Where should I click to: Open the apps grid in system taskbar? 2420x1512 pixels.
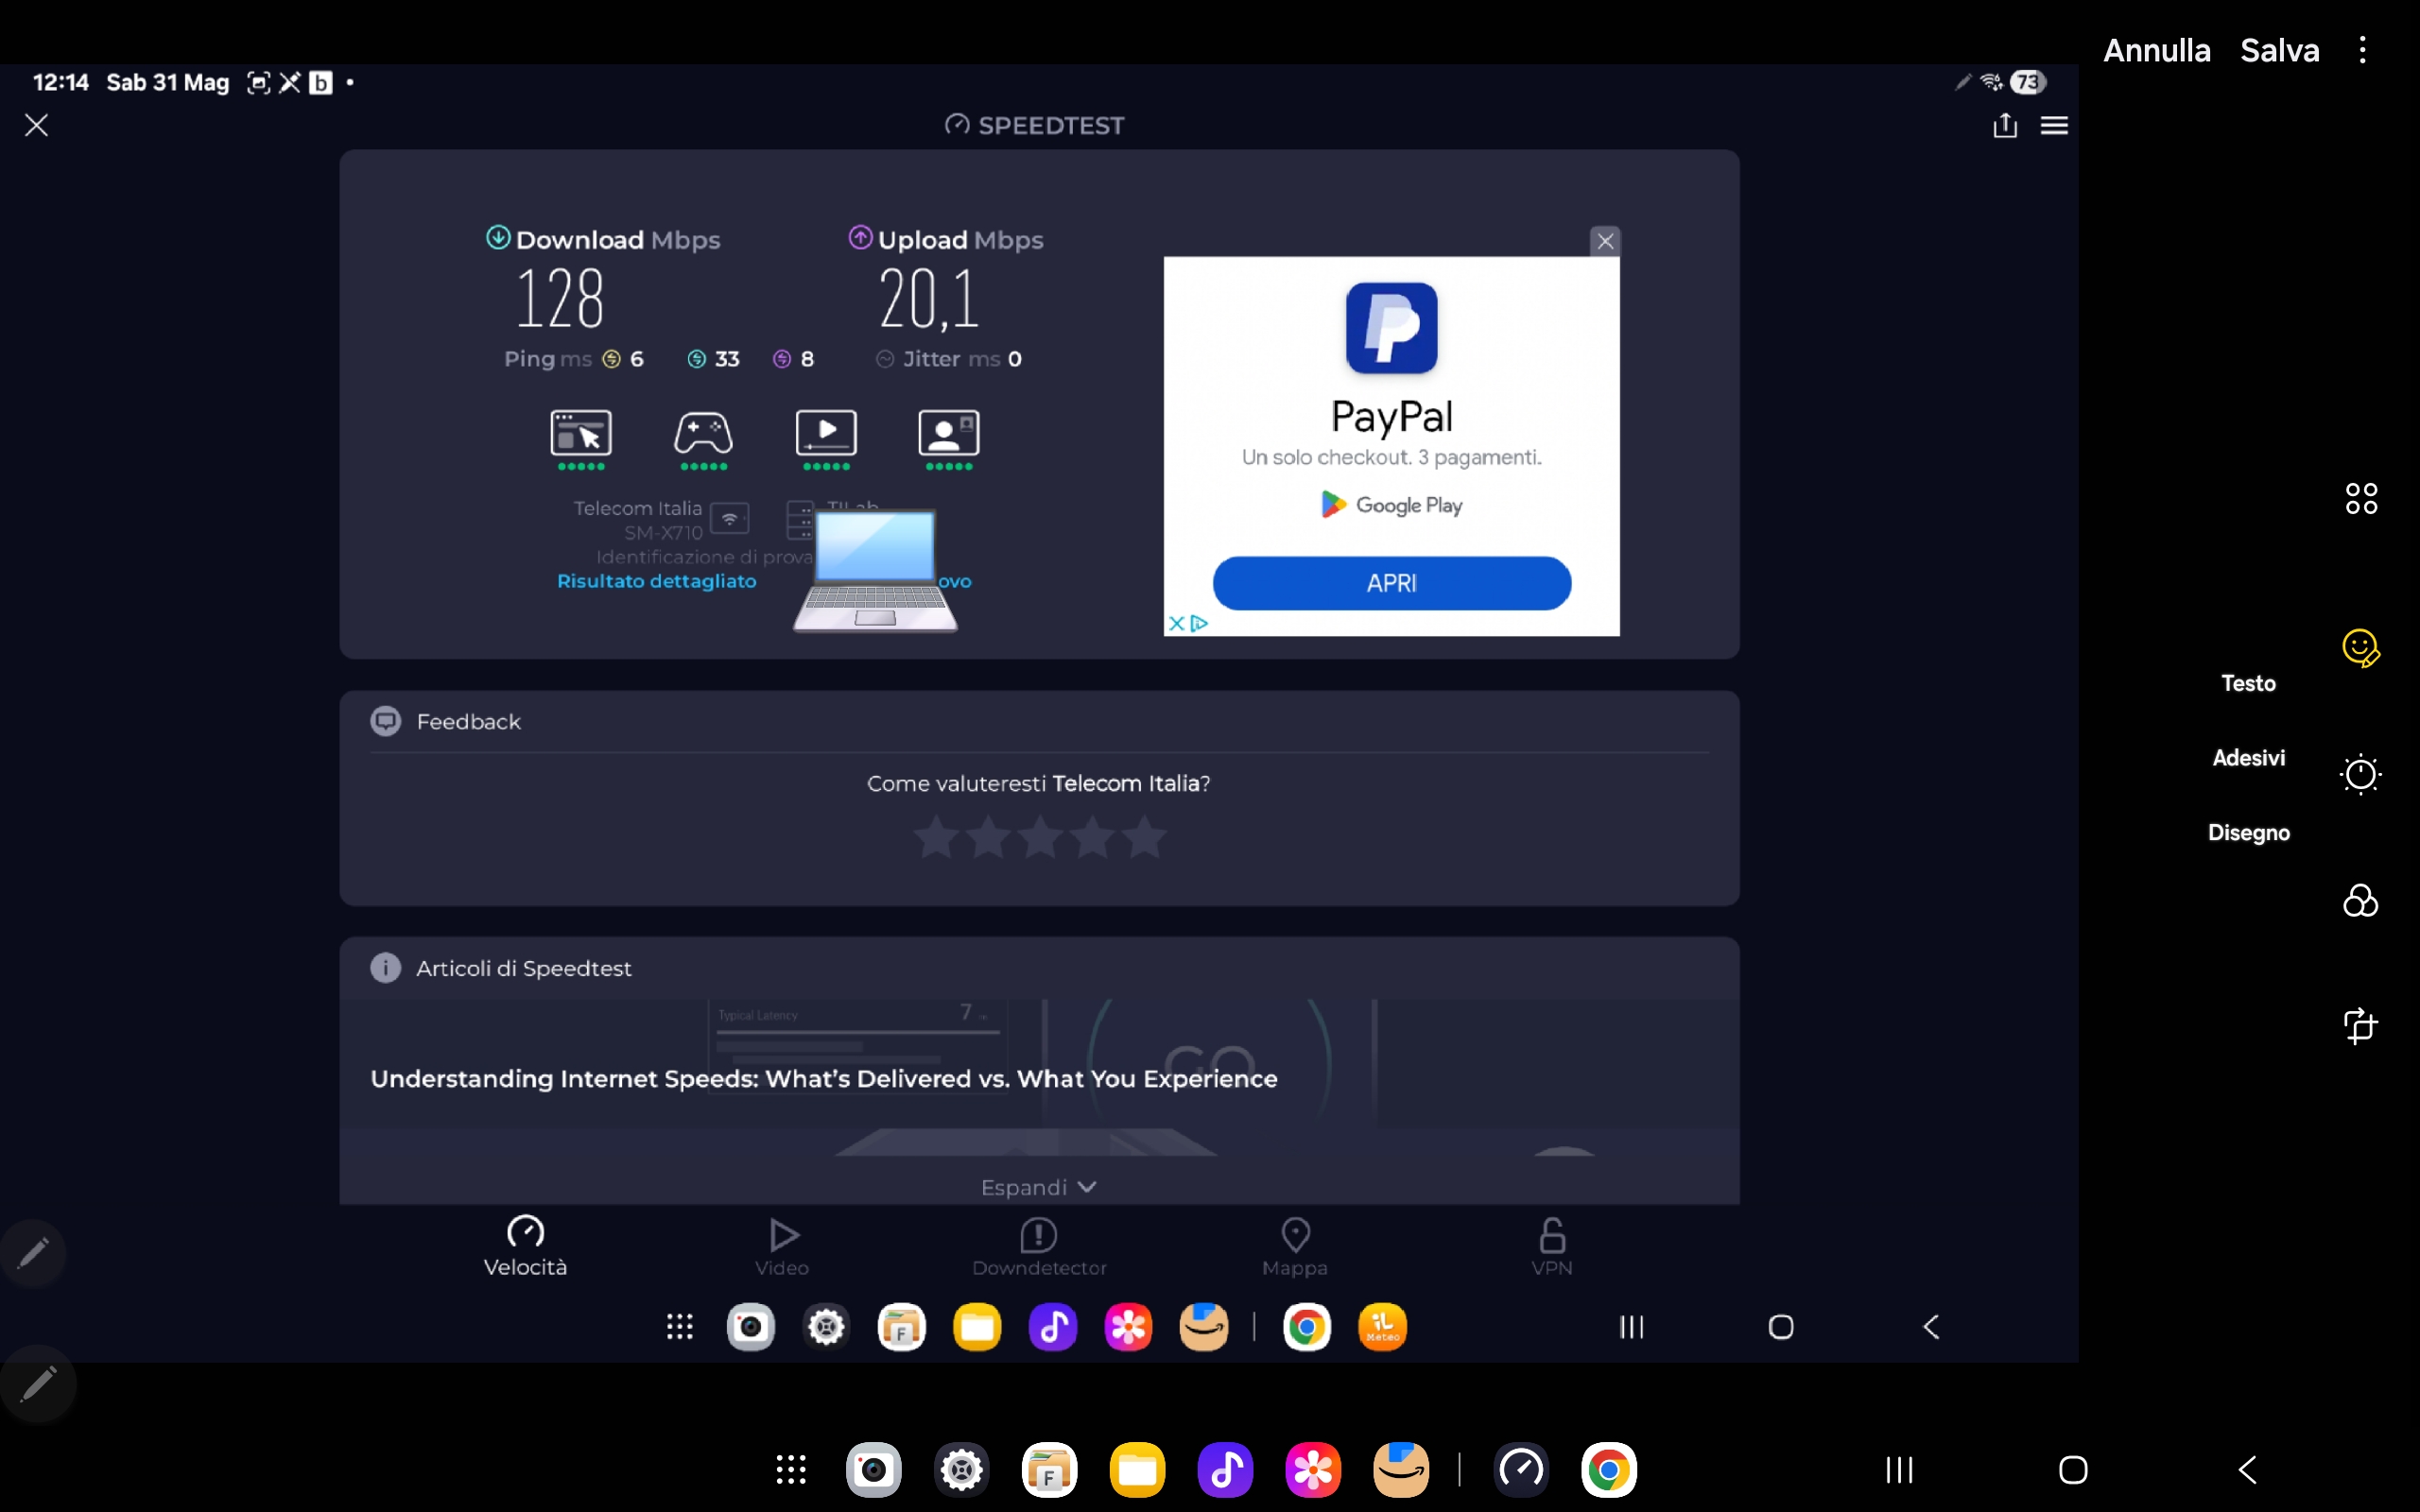point(791,1469)
